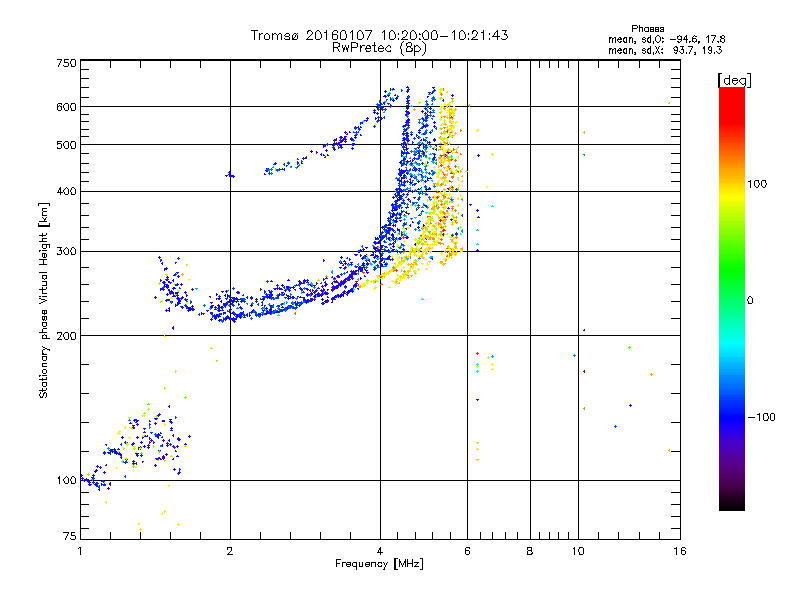800x600 pixels.
Task: Click the y-axis tick label '500'
Action: pos(66,145)
